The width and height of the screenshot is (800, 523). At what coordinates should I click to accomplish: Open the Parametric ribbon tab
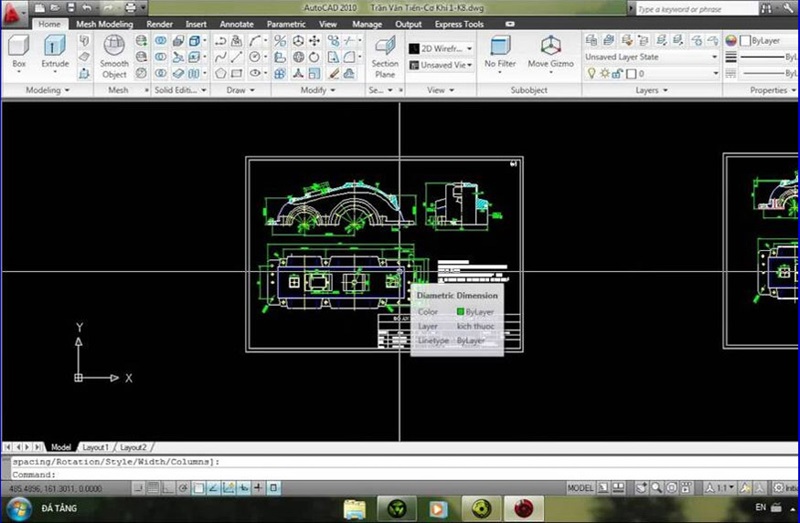click(x=286, y=24)
